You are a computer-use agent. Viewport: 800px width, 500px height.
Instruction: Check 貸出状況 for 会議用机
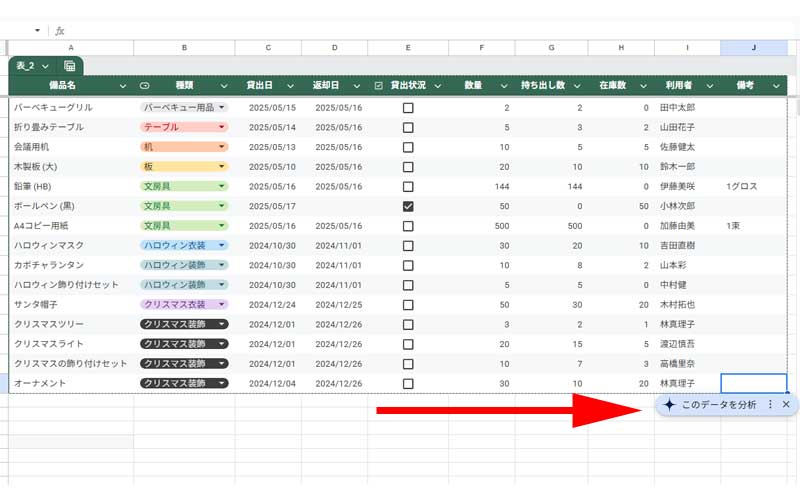pyautogui.click(x=408, y=147)
